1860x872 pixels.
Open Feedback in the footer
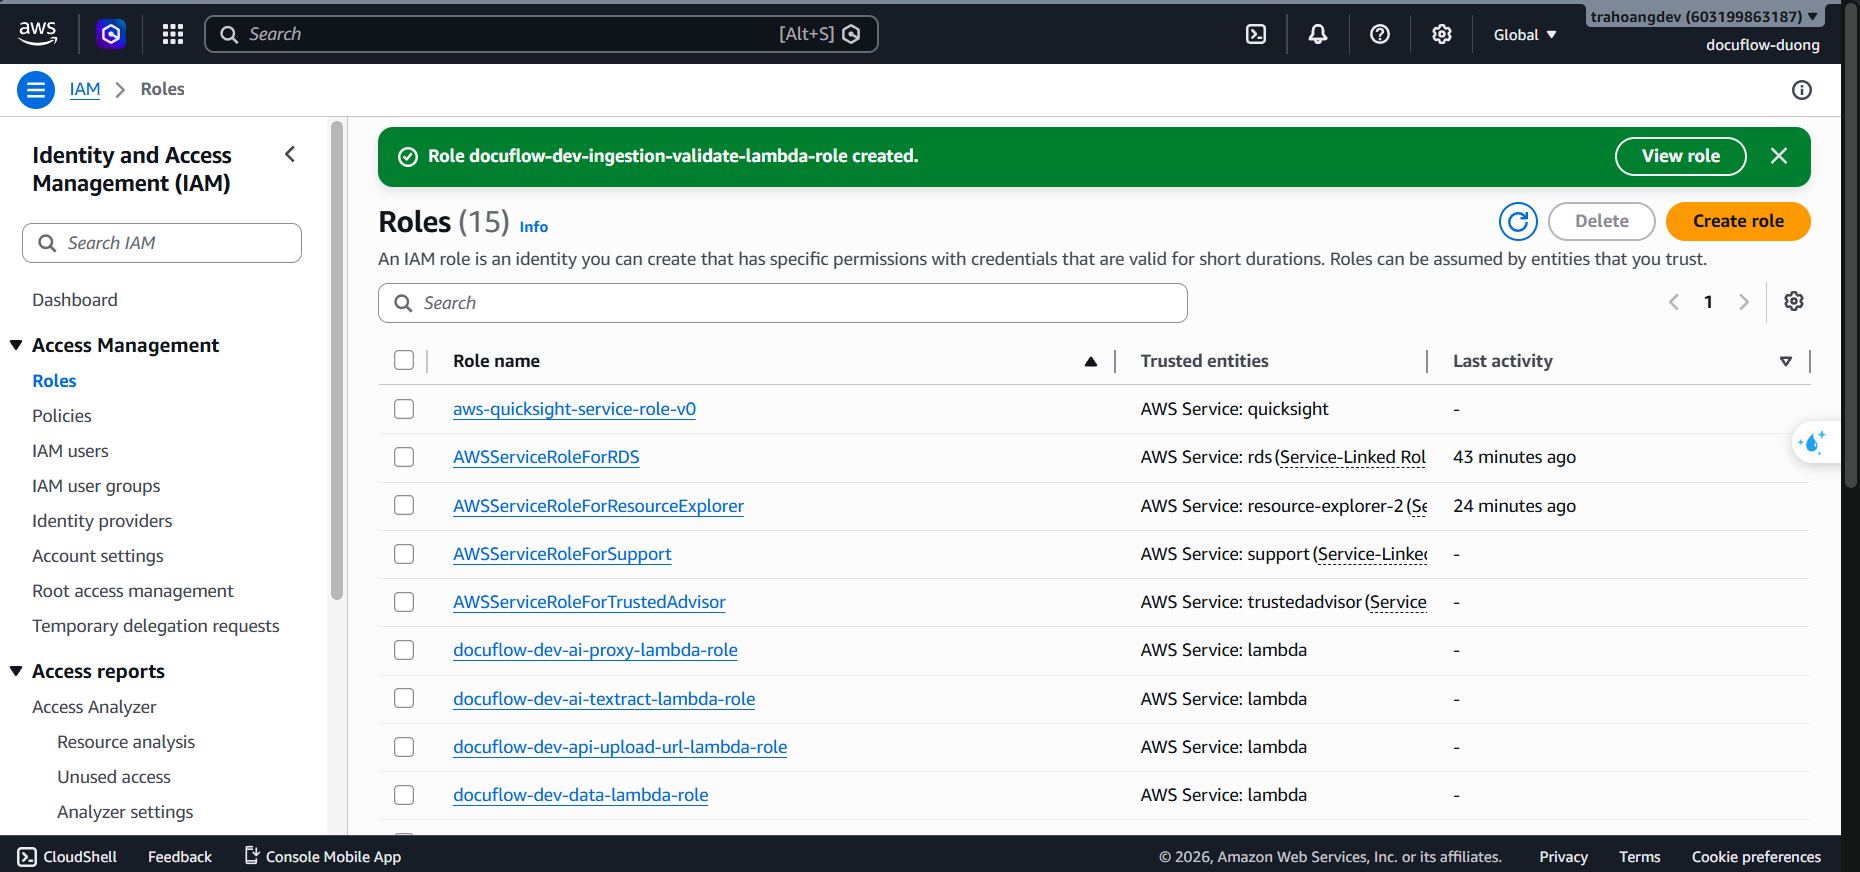point(180,857)
